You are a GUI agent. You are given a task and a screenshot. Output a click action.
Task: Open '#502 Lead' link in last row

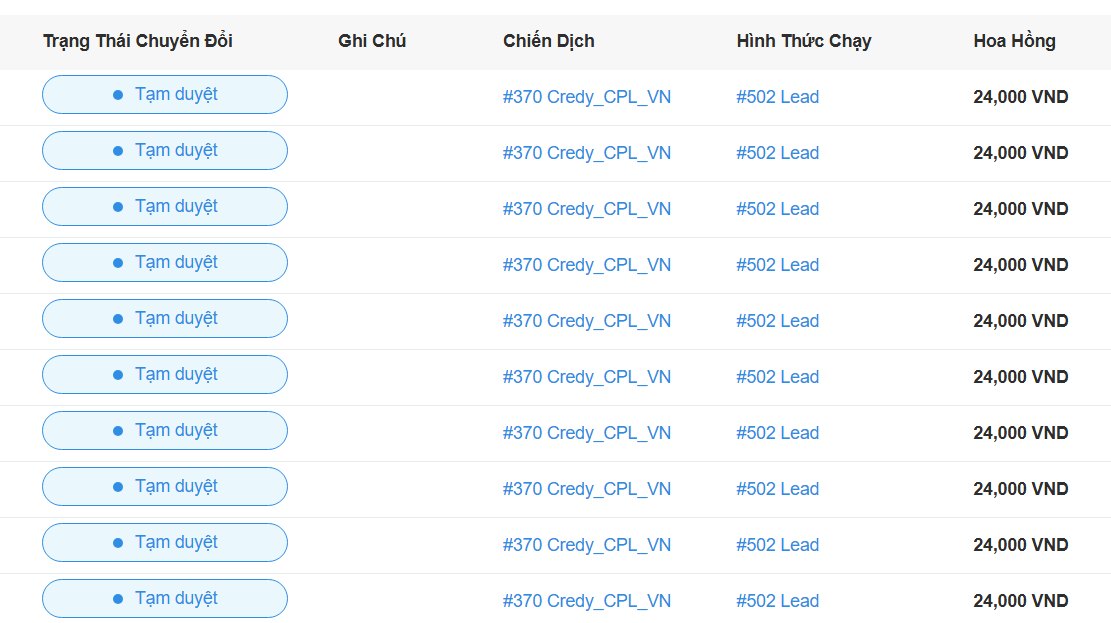pos(777,601)
